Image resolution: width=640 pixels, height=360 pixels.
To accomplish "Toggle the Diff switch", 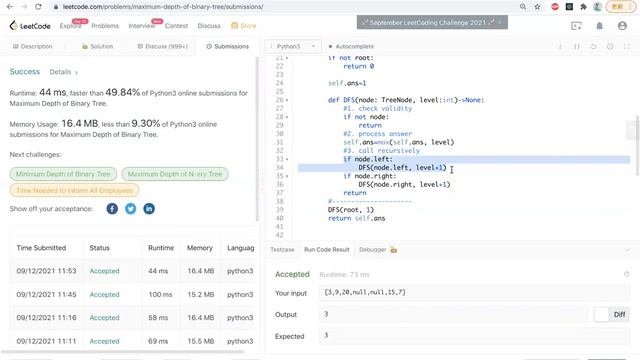I will pos(611,314).
